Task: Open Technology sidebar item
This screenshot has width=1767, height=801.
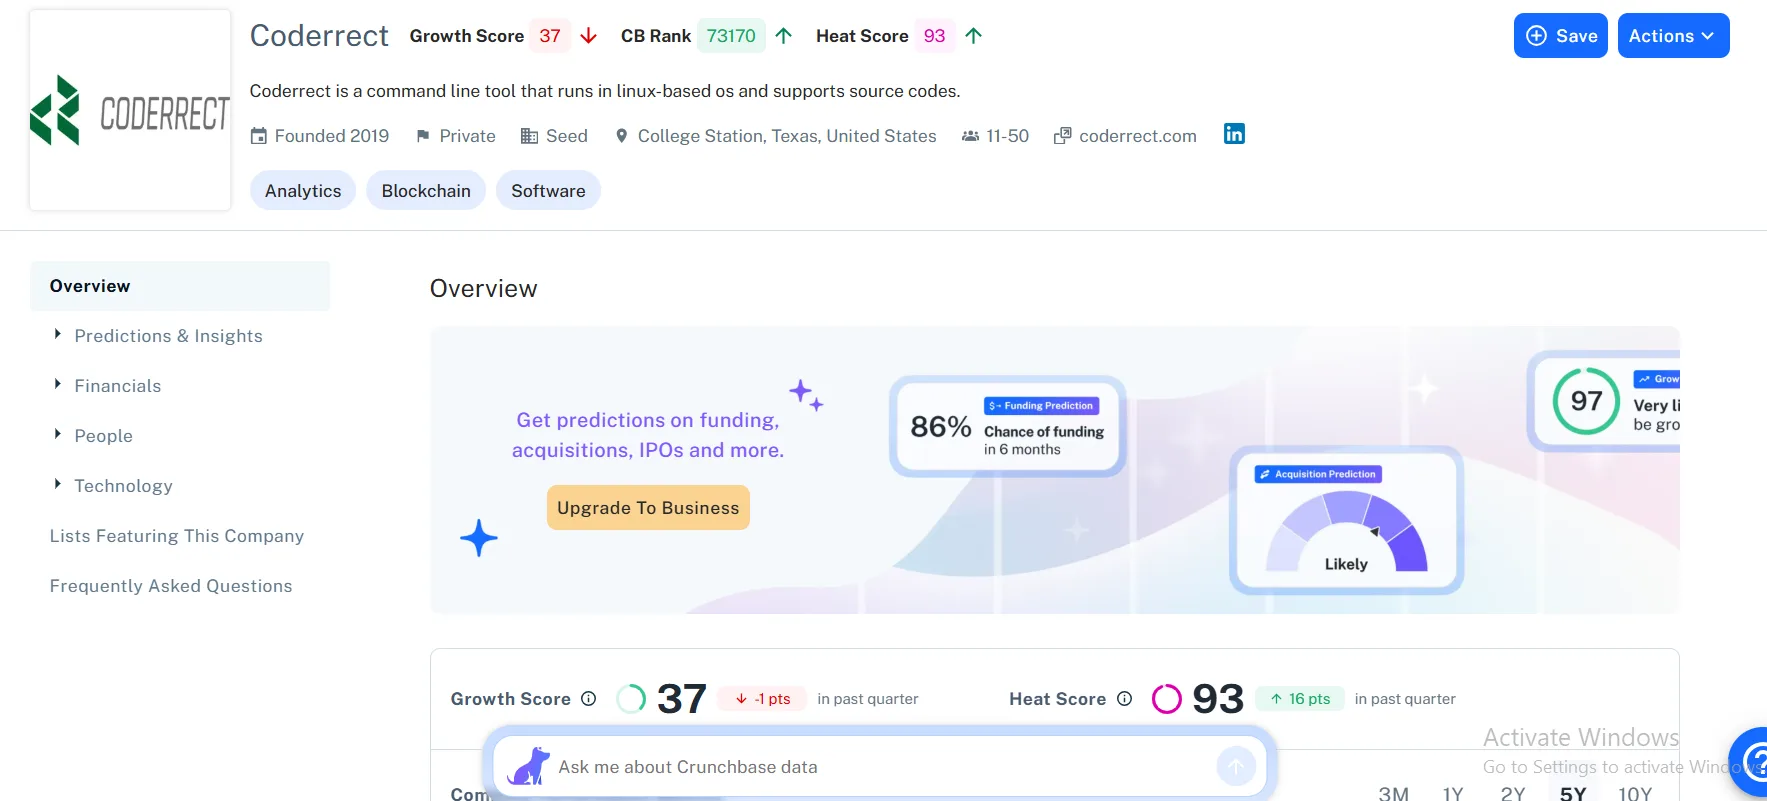Action: (x=123, y=486)
